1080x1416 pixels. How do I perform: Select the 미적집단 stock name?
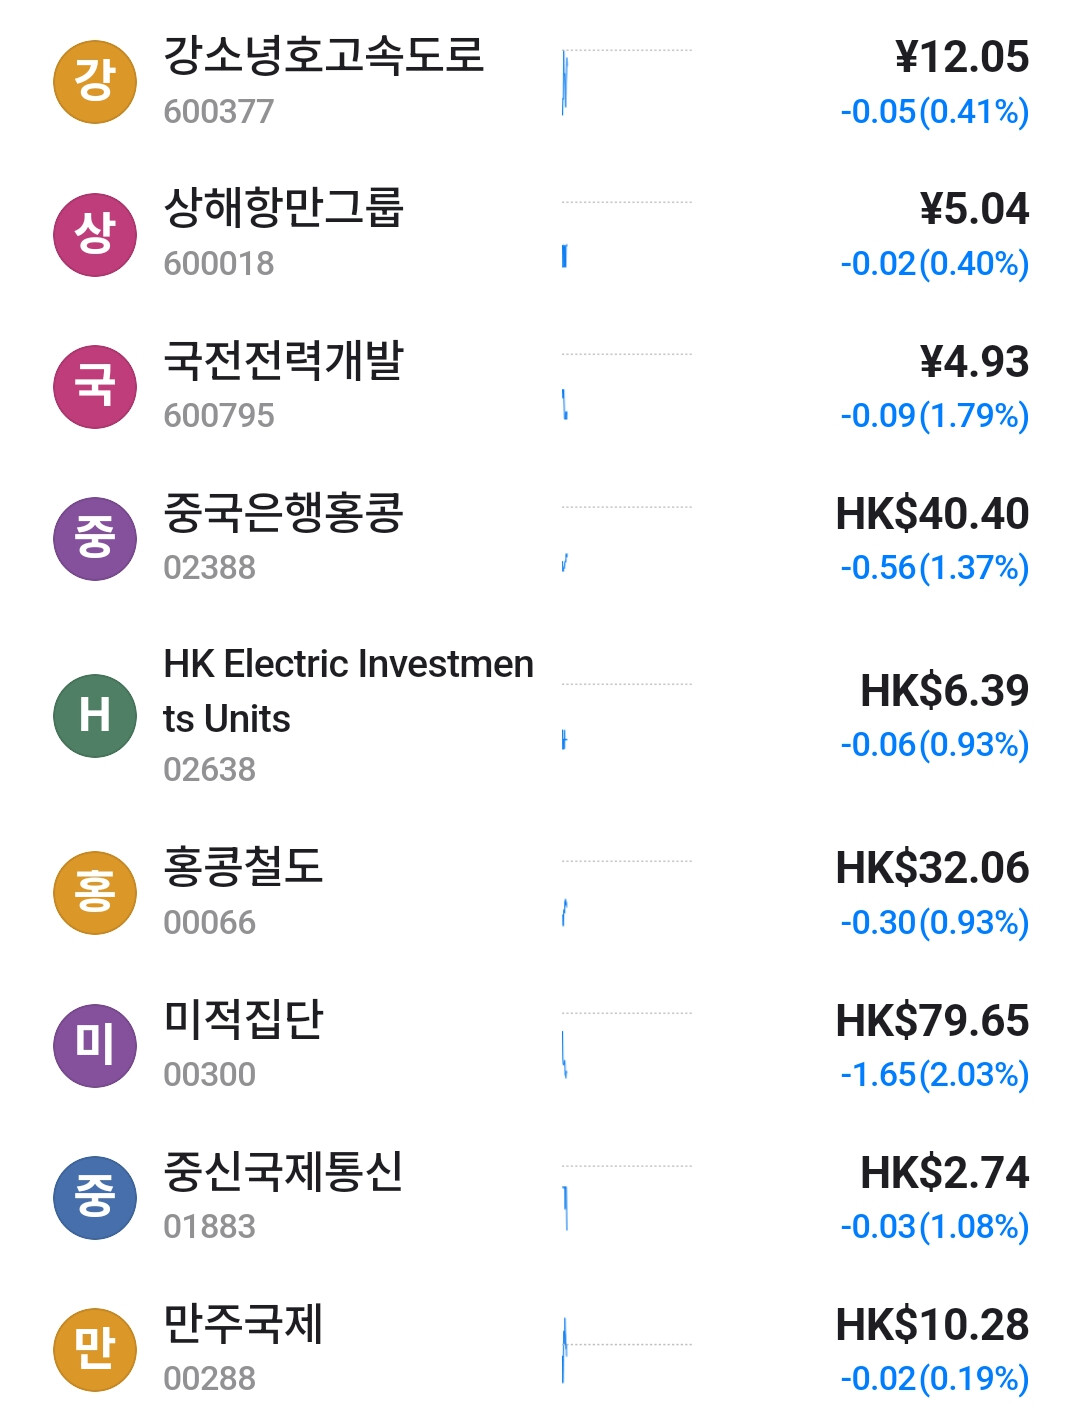(243, 1019)
